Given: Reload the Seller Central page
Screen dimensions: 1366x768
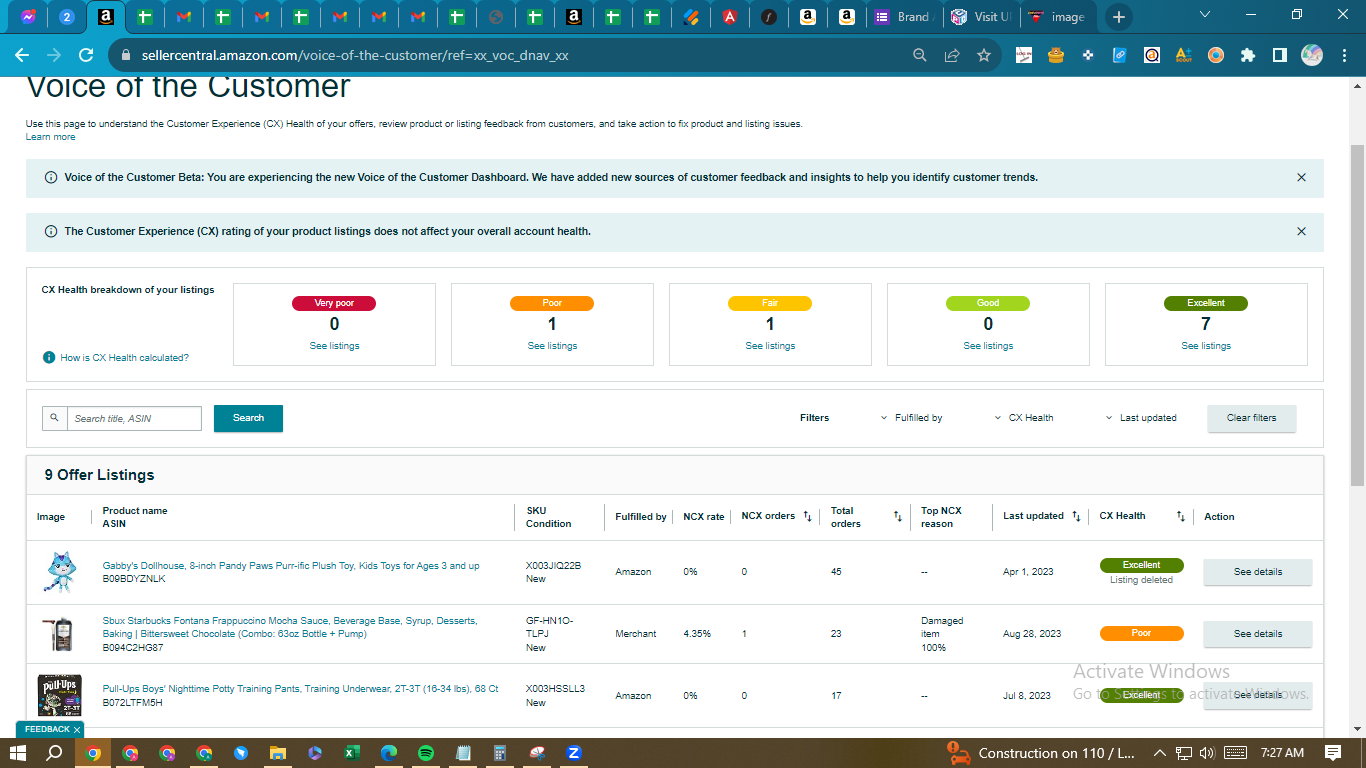Looking at the screenshot, I should click(x=86, y=56).
